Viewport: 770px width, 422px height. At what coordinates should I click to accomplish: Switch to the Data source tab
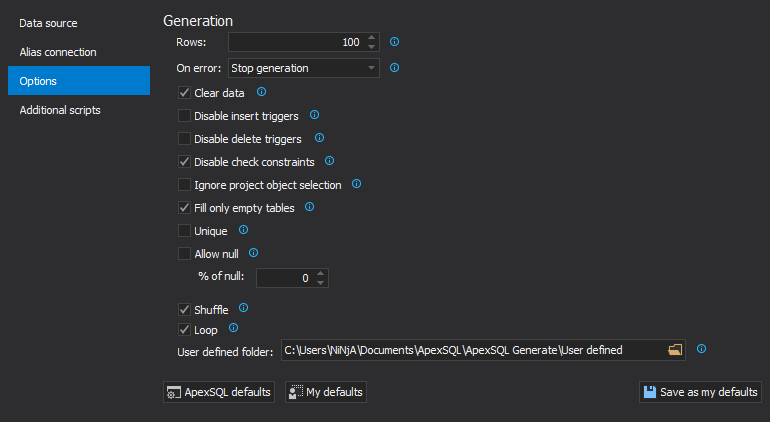(48, 23)
